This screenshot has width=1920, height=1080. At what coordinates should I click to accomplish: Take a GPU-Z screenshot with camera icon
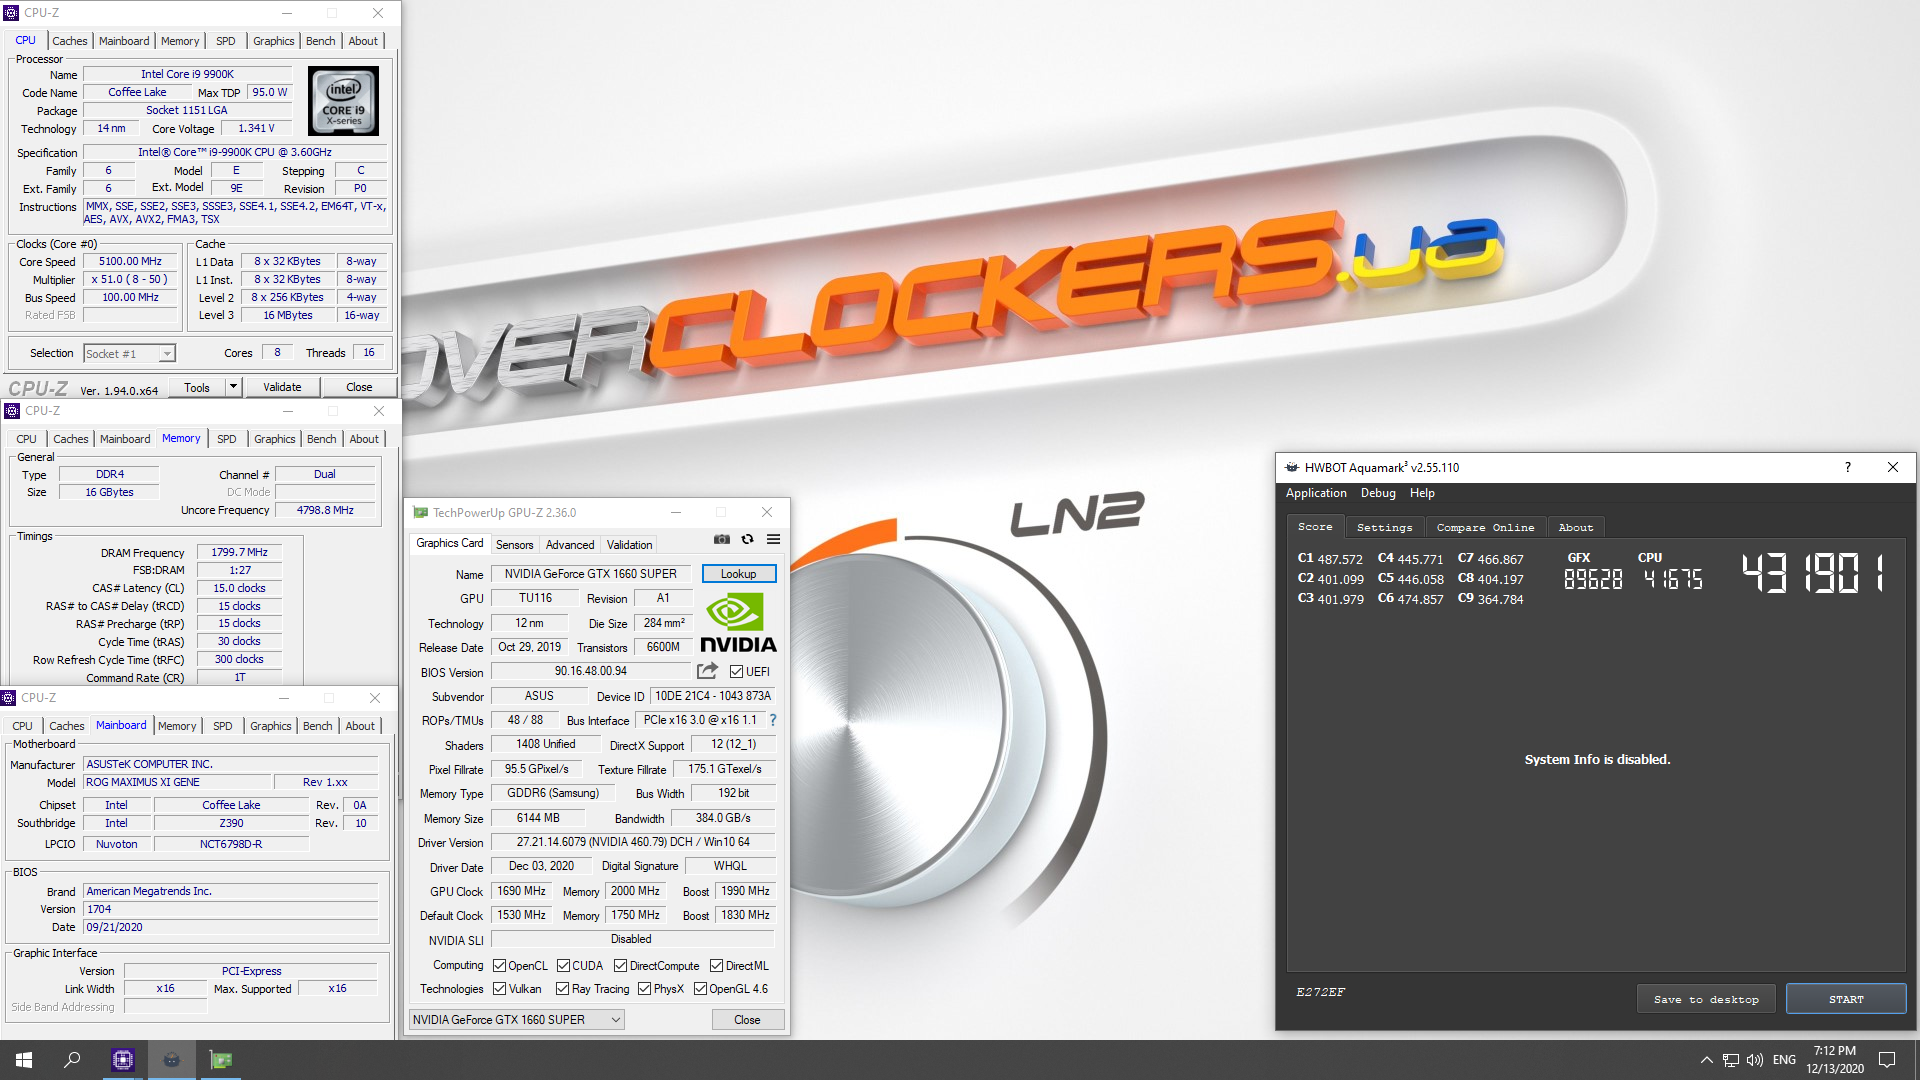721,540
